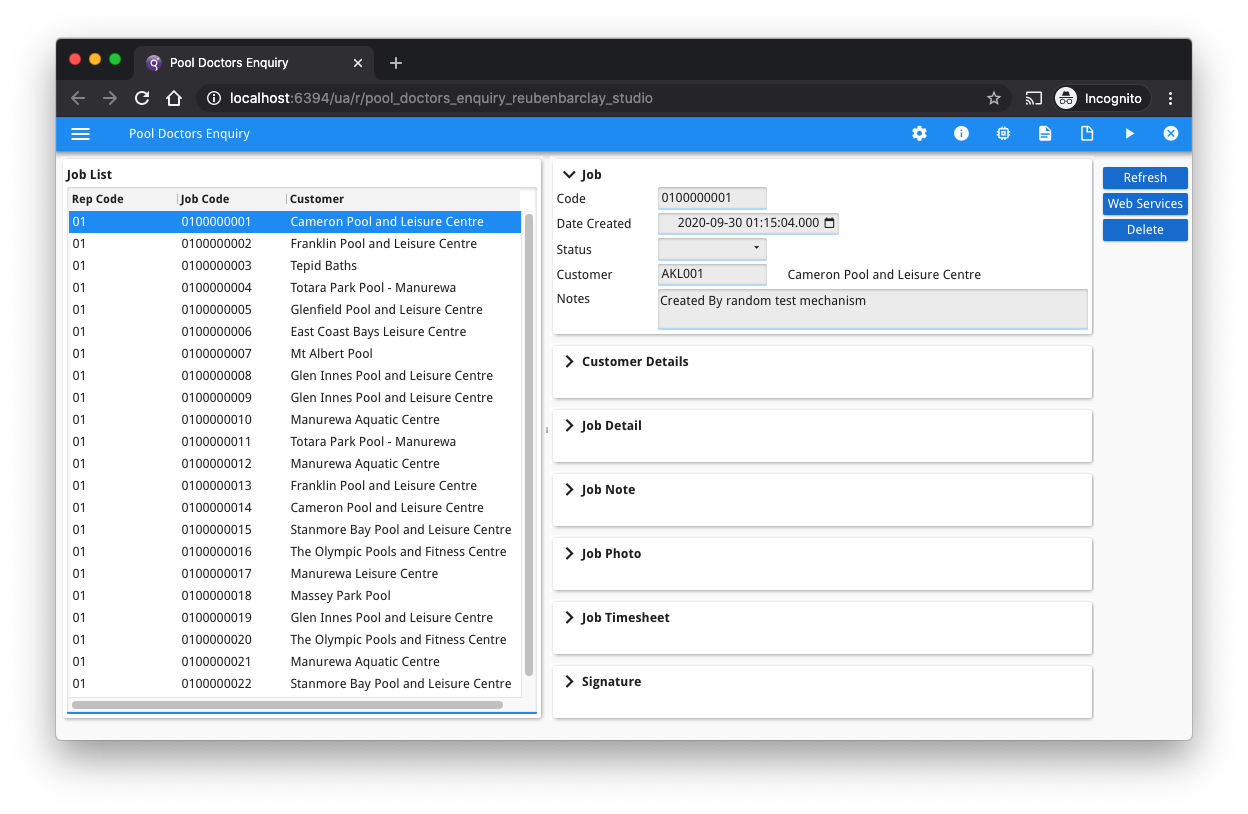Open the Status dropdown
Viewport: 1248px width, 814px height.
pyautogui.click(x=712, y=249)
